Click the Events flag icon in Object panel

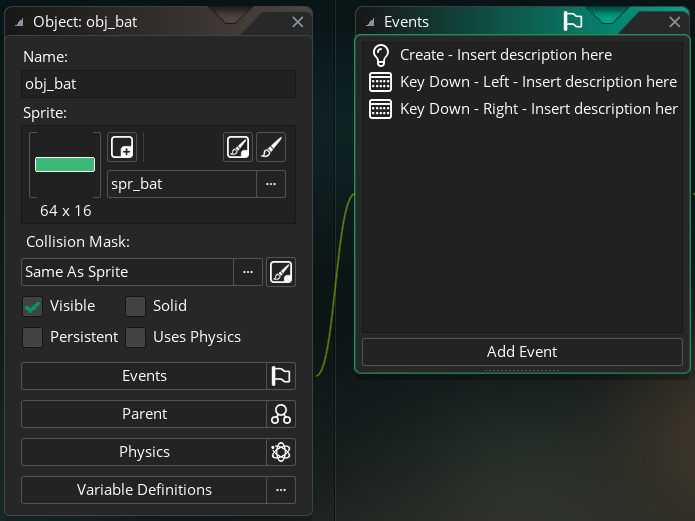click(281, 376)
